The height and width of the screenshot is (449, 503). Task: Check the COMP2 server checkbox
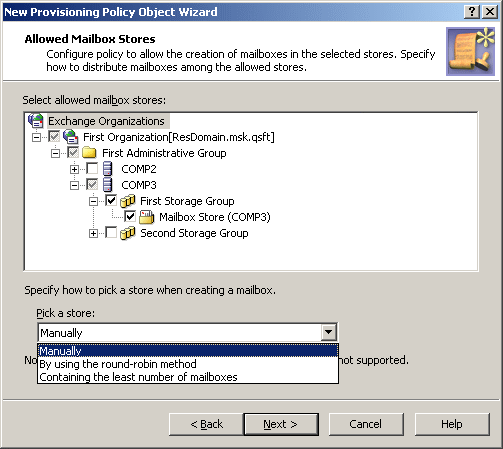point(92,168)
